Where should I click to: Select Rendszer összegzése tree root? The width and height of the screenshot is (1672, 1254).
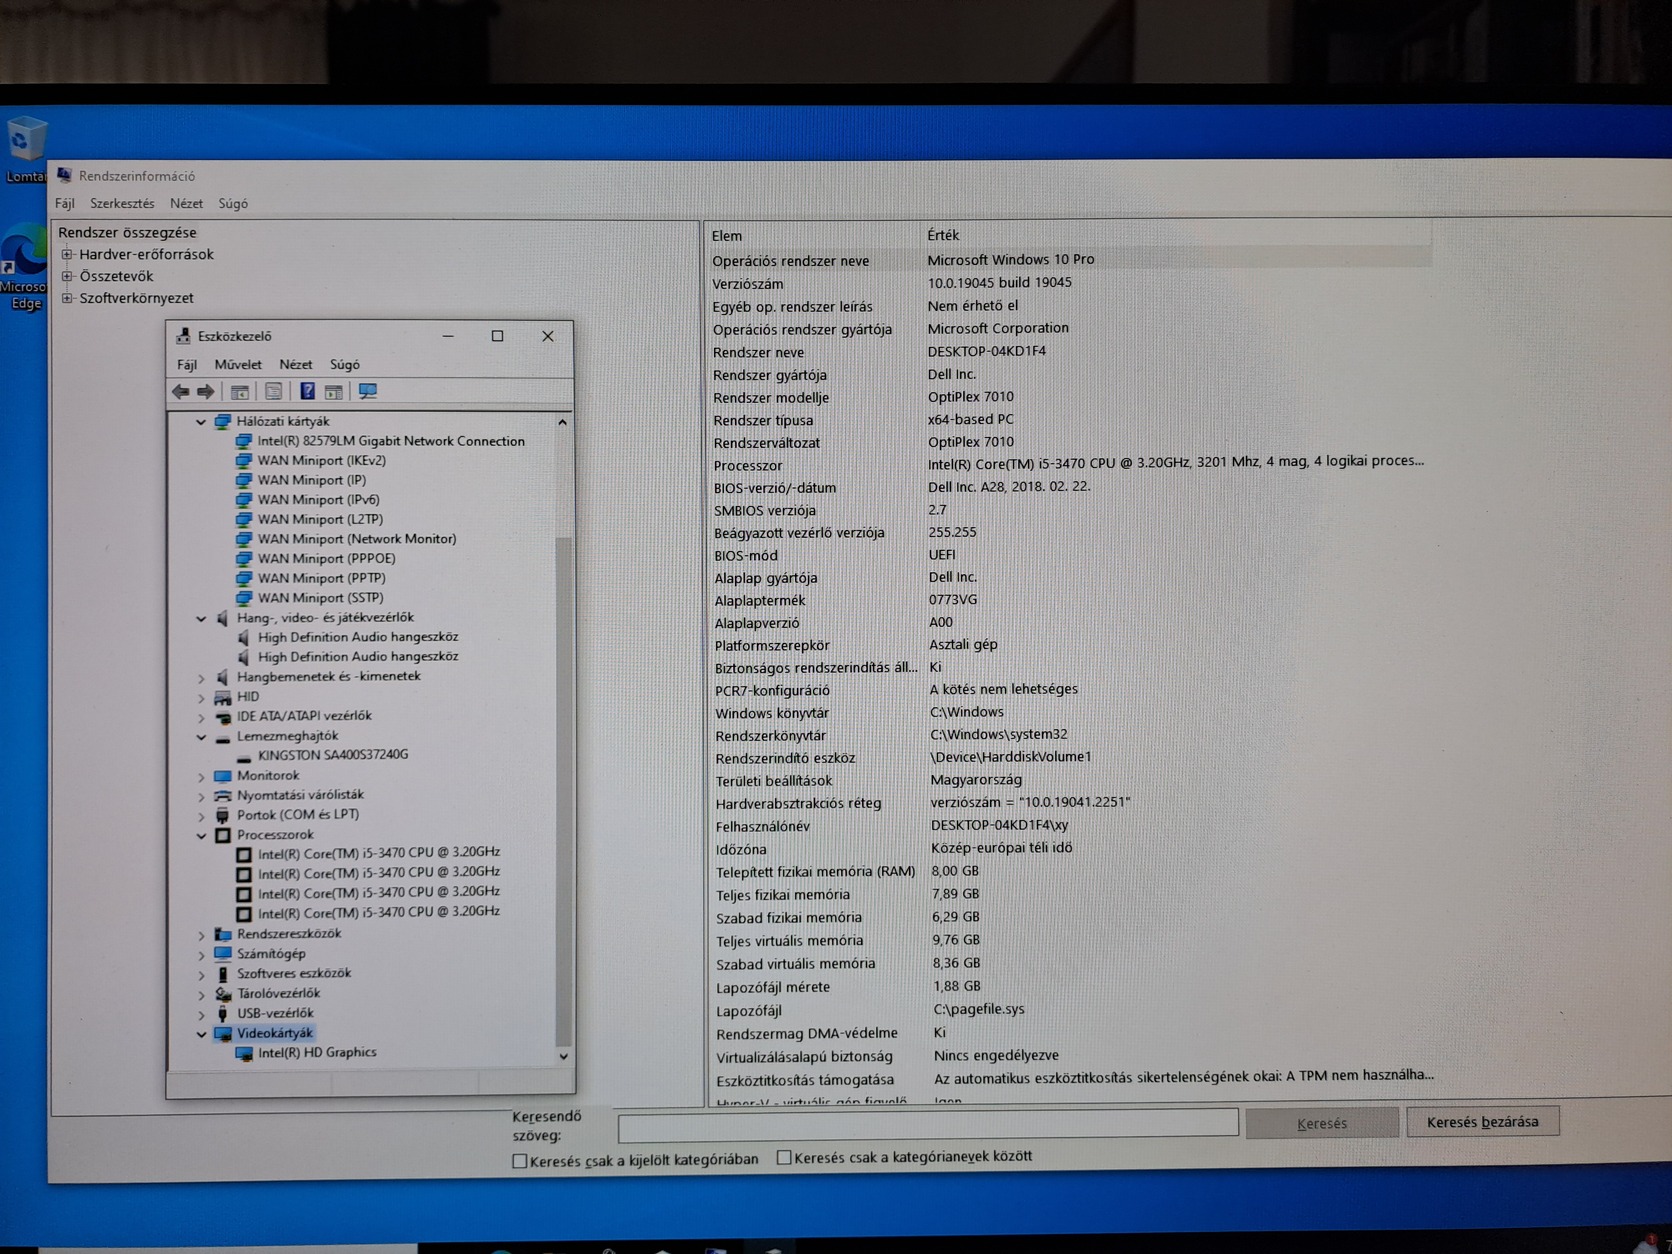click(127, 233)
